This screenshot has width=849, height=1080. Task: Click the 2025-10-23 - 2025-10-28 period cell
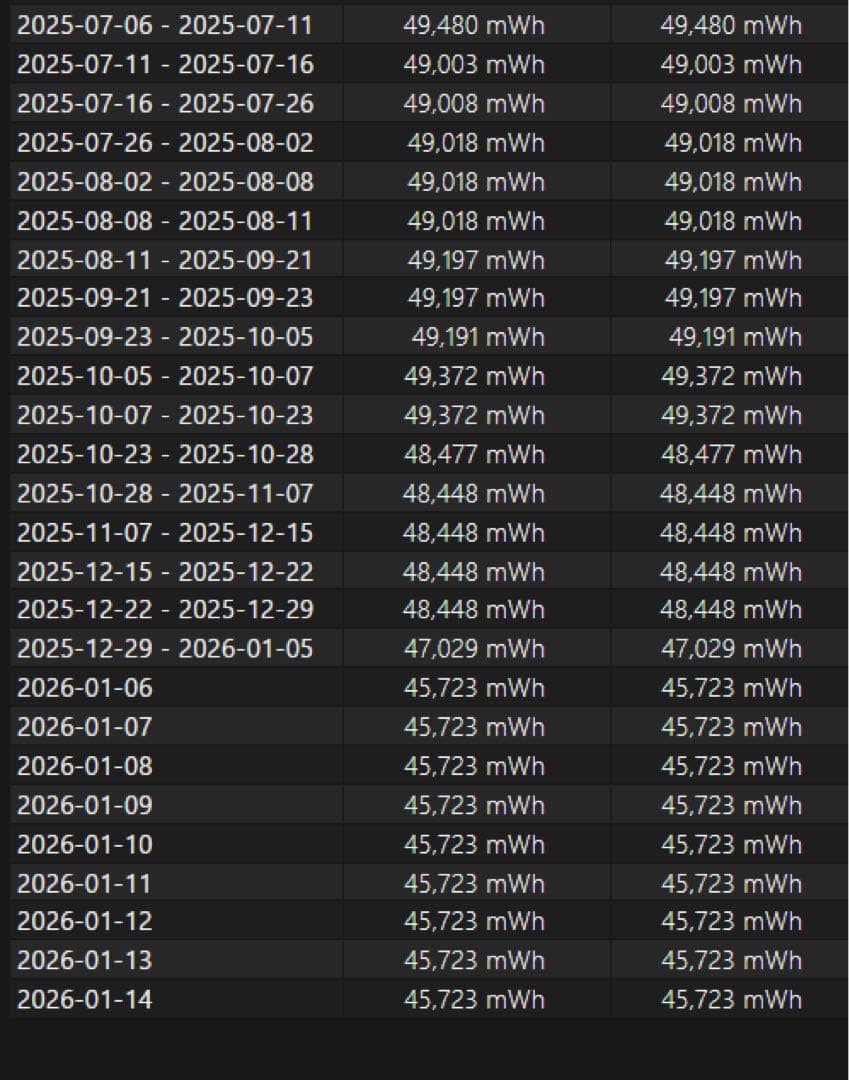pyautogui.click(x=165, y=455)
